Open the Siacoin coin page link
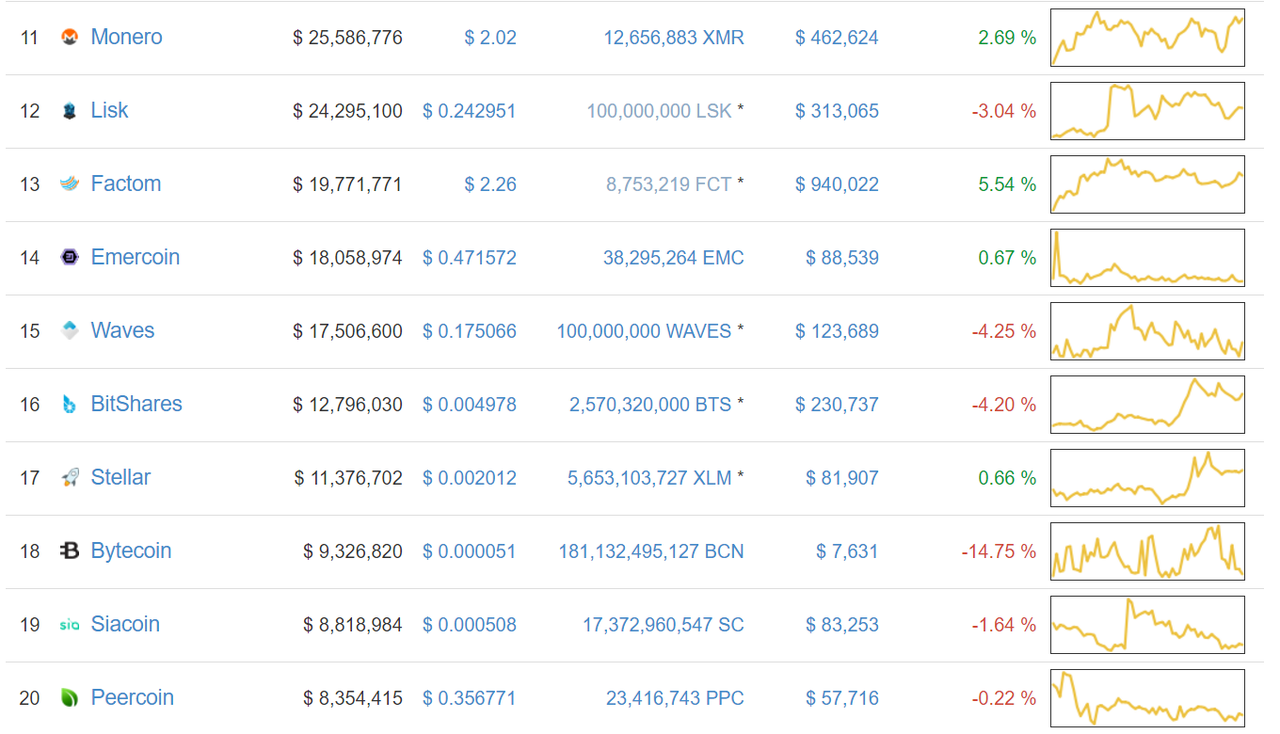The width and height of the screenshot is (1280, 734). (125, 624)
